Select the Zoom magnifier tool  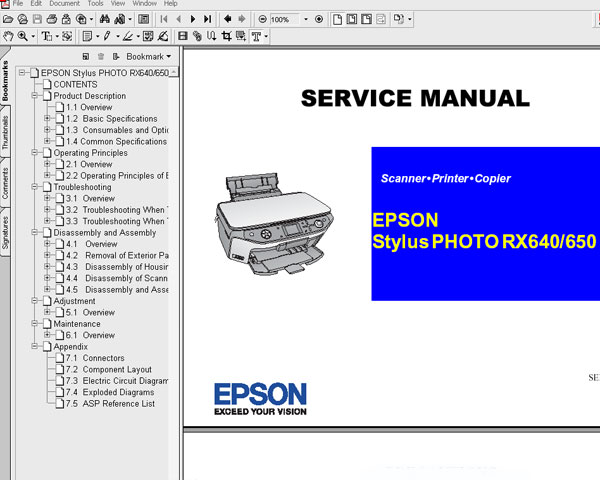pos(23,36)
